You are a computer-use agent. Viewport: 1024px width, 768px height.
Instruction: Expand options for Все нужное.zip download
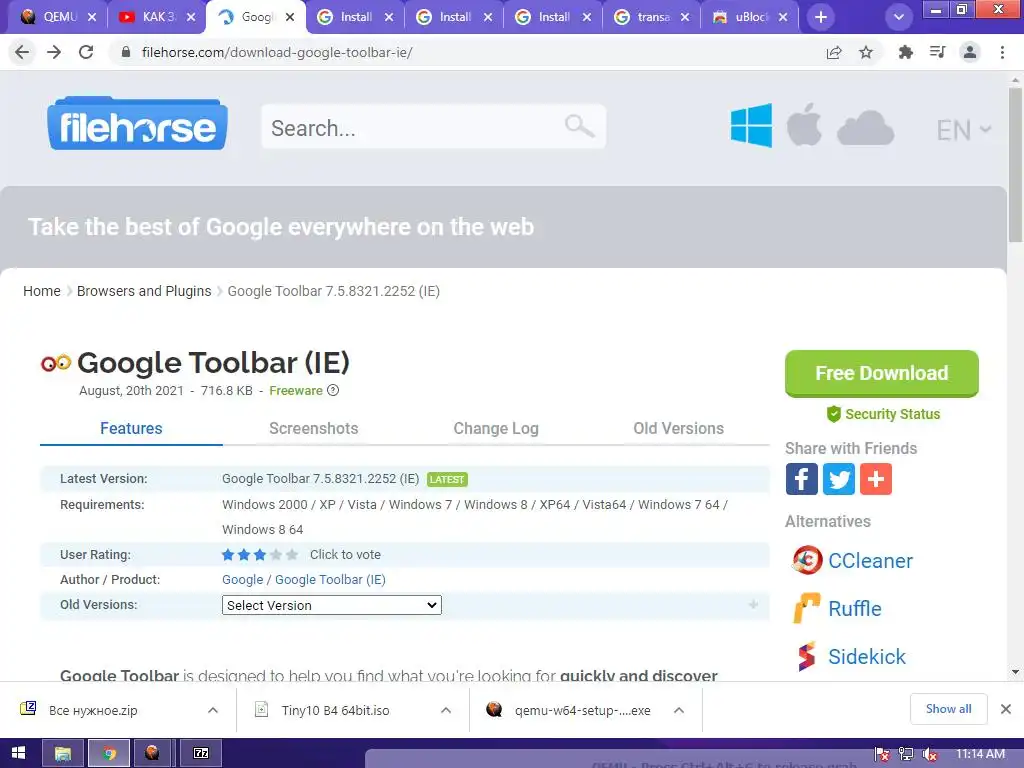click(213, 710)
